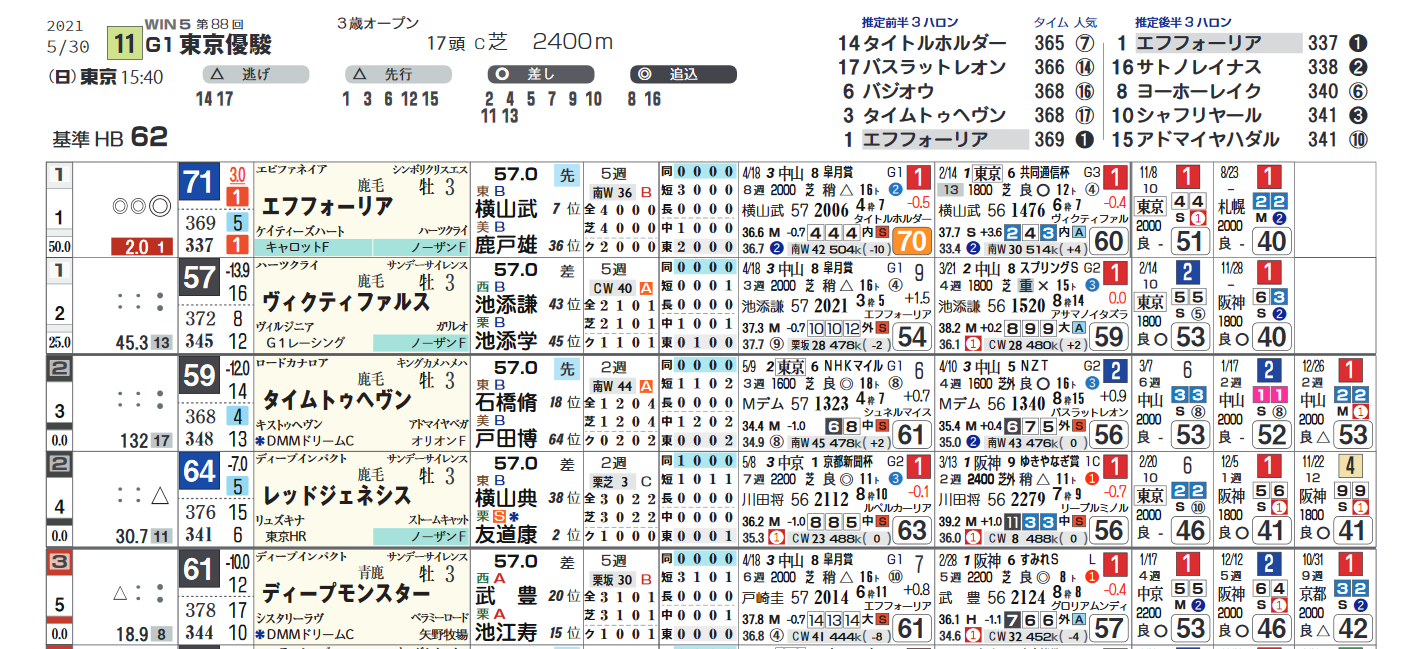Click the large trainer name 池添学
Viewport: 1417px width, 649px height.
click(506, 341)
